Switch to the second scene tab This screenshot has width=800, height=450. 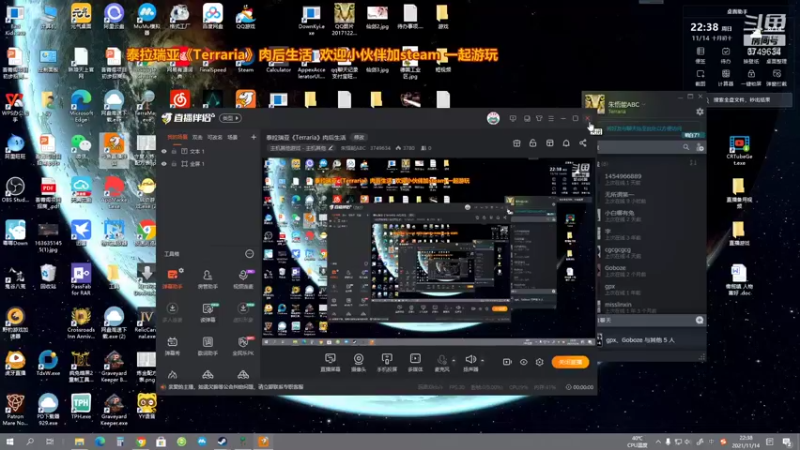point(197,137)
